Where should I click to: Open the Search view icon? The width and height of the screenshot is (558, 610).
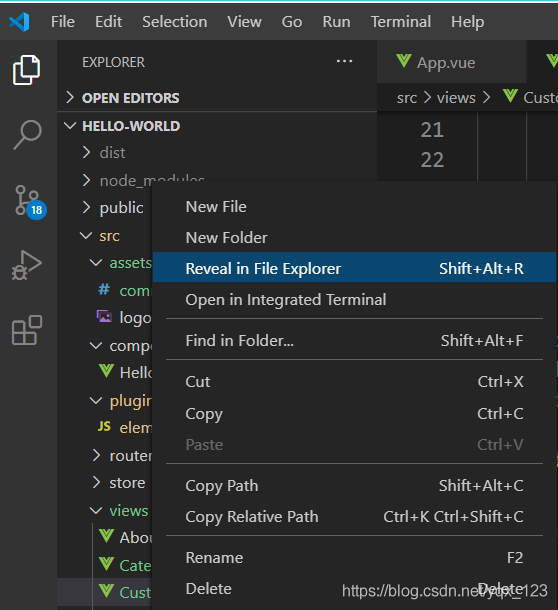click(27, 135)
